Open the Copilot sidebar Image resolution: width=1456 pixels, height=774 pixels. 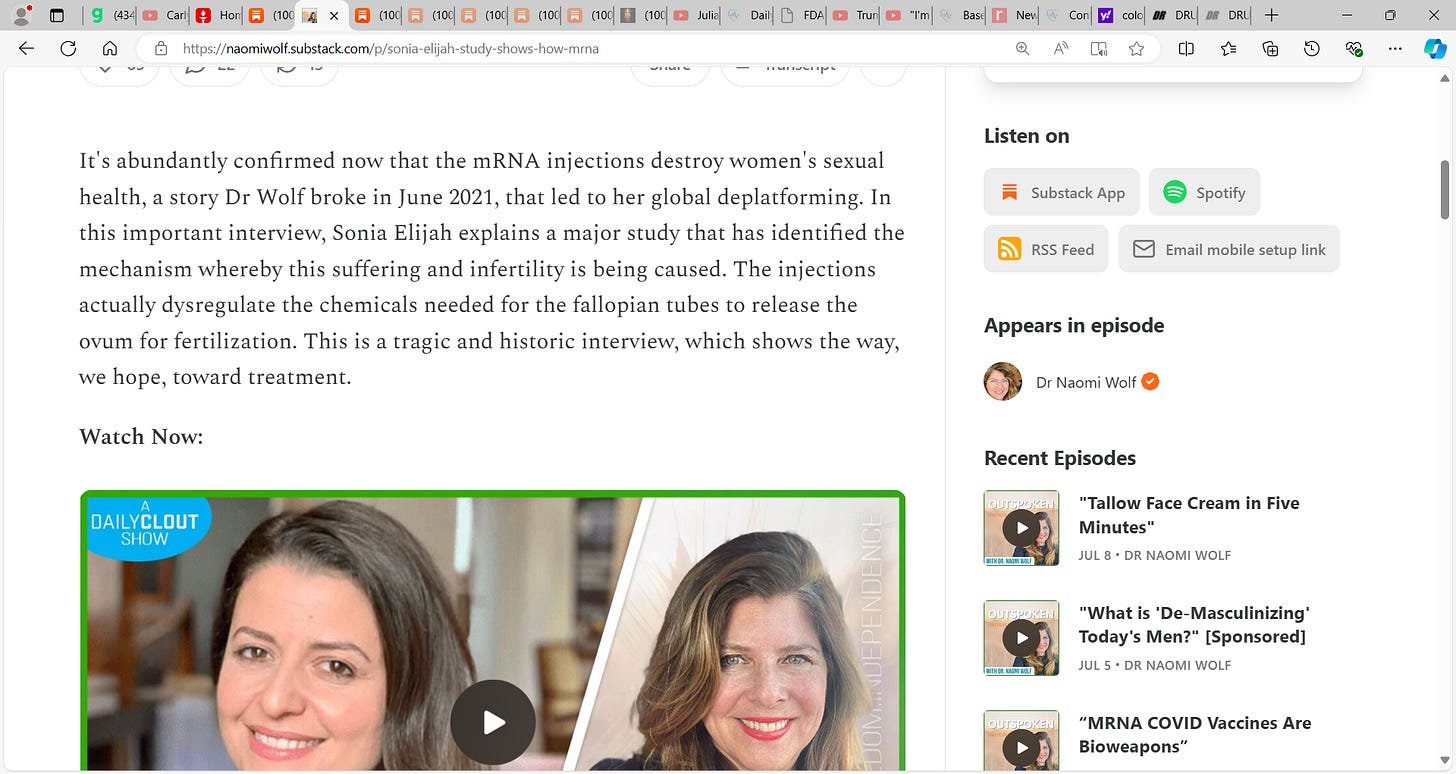pyautogui.click(x=1435, y=48)
